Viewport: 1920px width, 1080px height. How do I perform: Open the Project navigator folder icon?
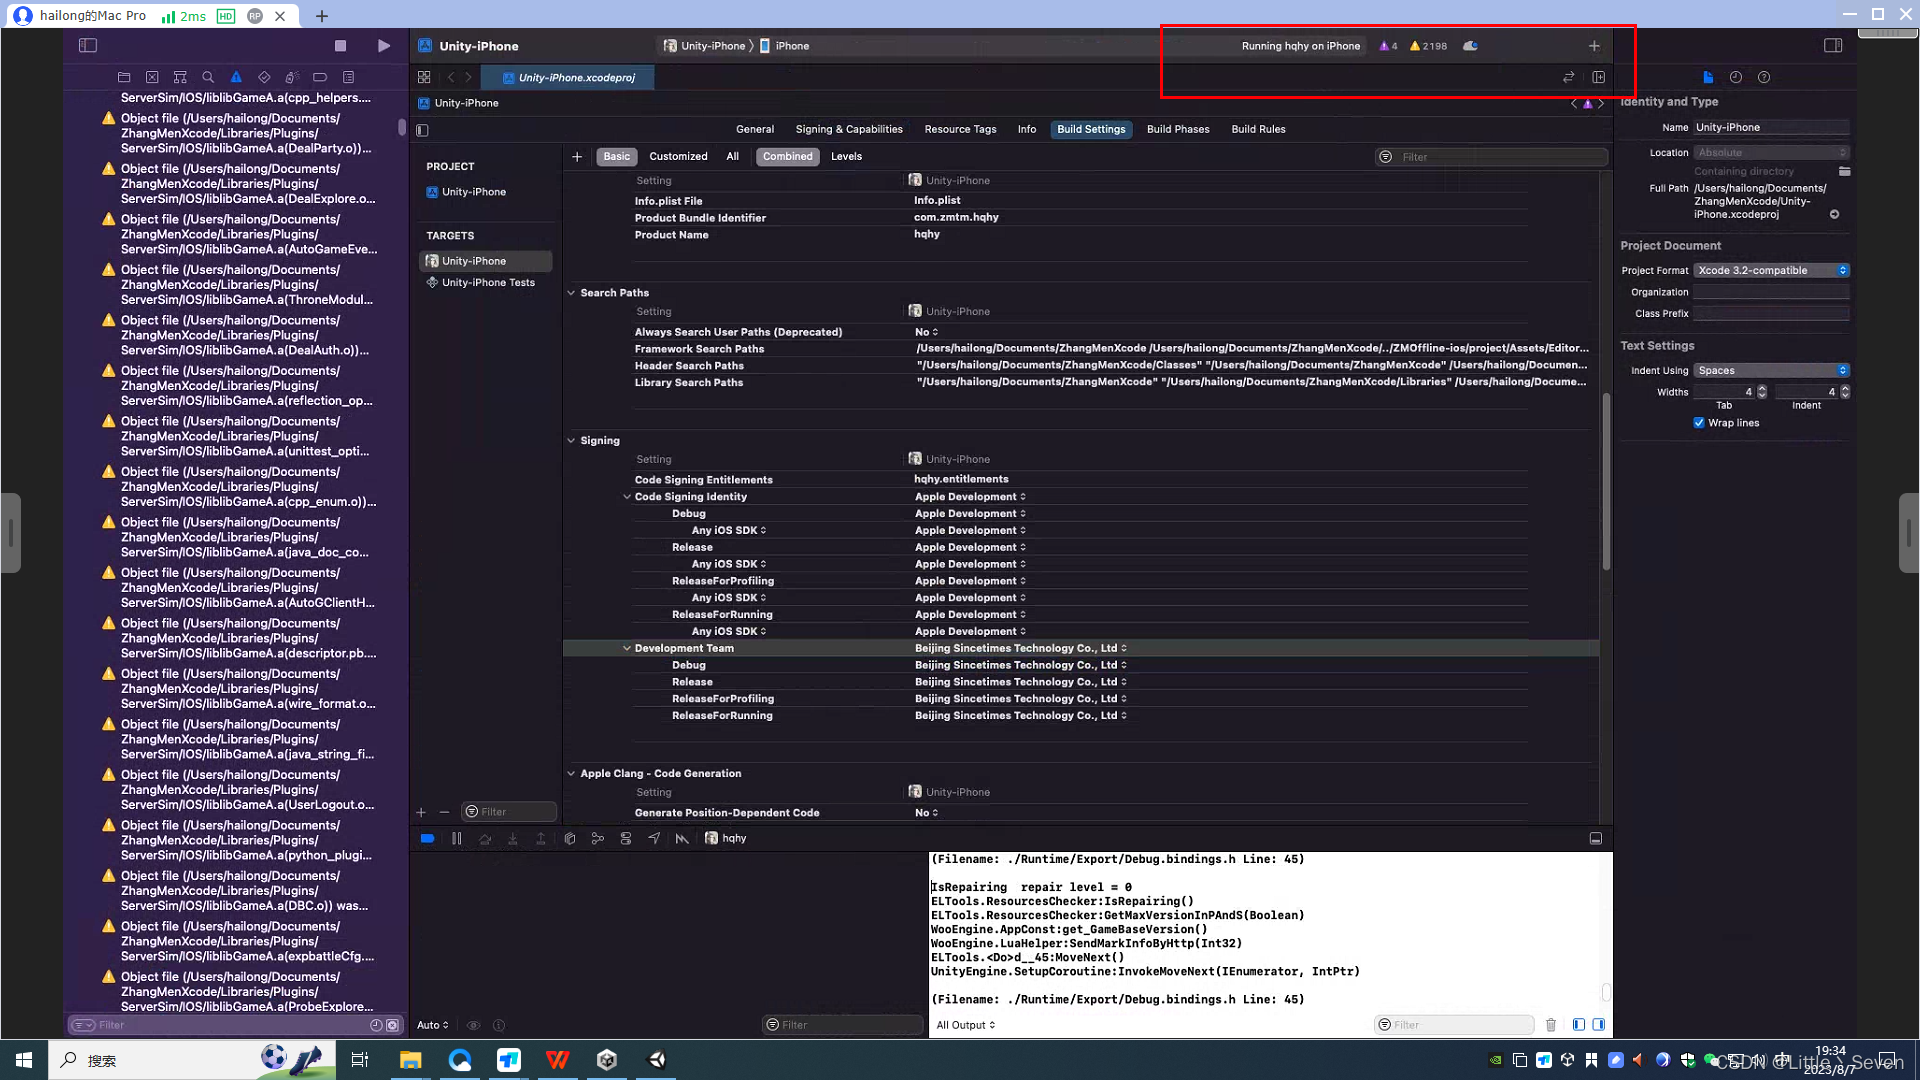(124, 77)
